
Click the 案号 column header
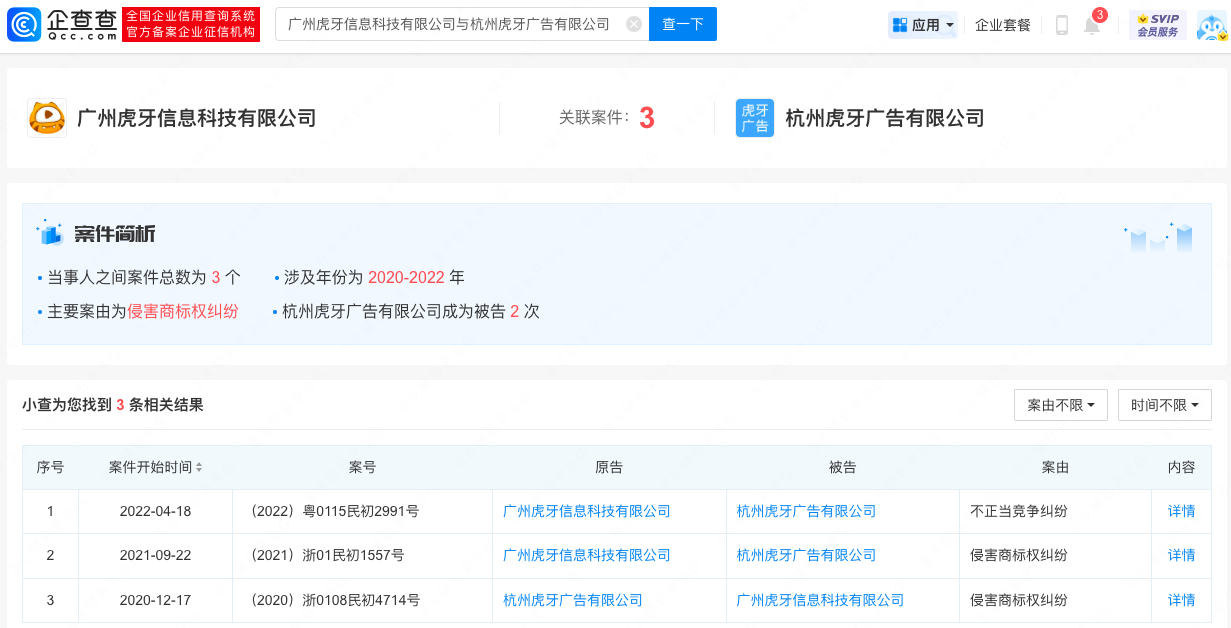point(363,467)
